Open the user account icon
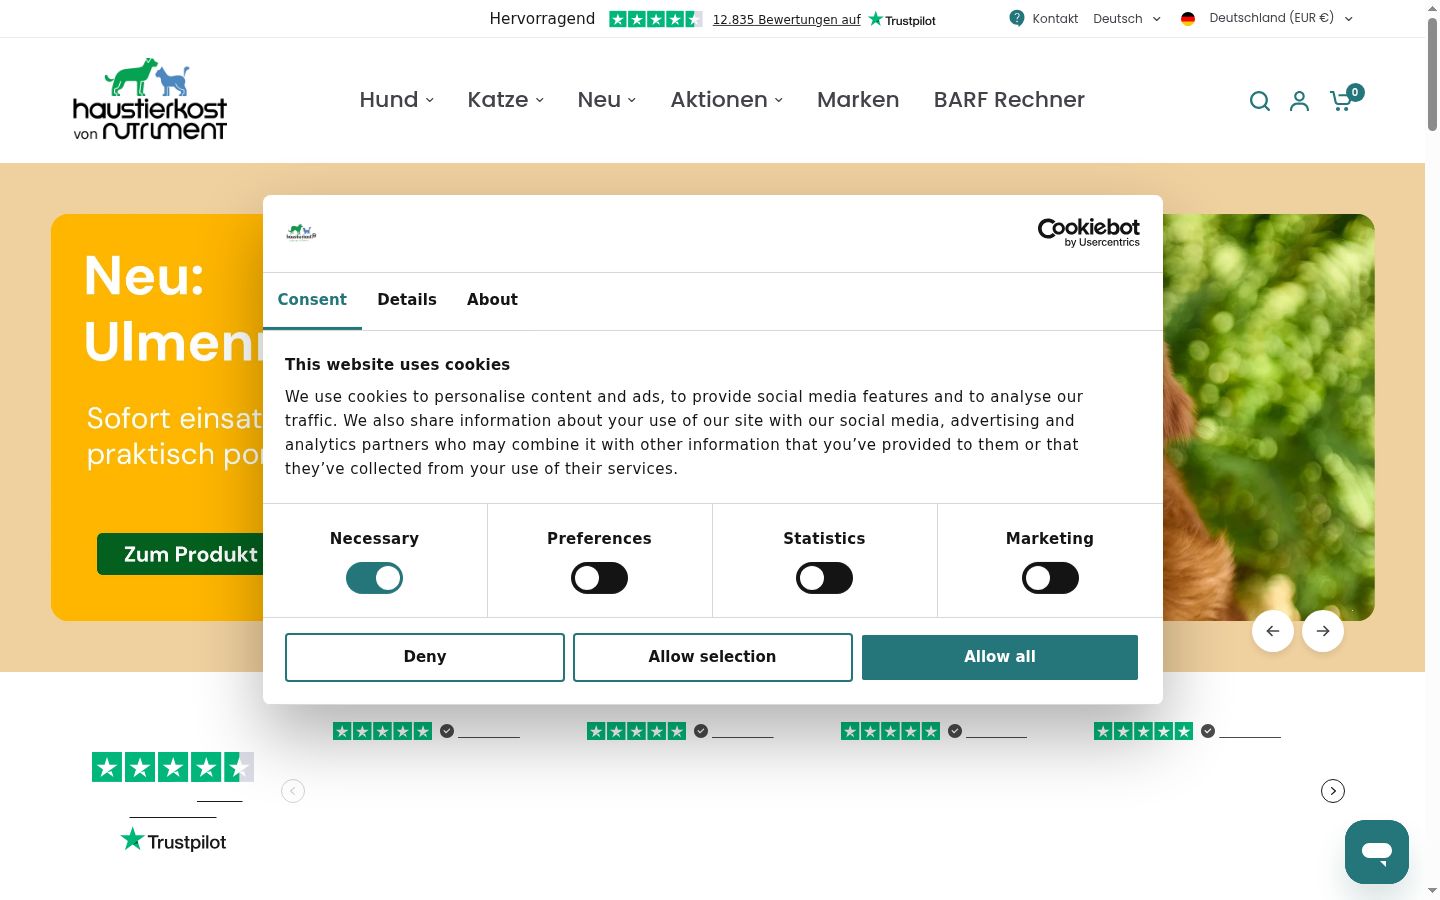The height and width of the screenshot is (900, 1440). click(1299, 101)
